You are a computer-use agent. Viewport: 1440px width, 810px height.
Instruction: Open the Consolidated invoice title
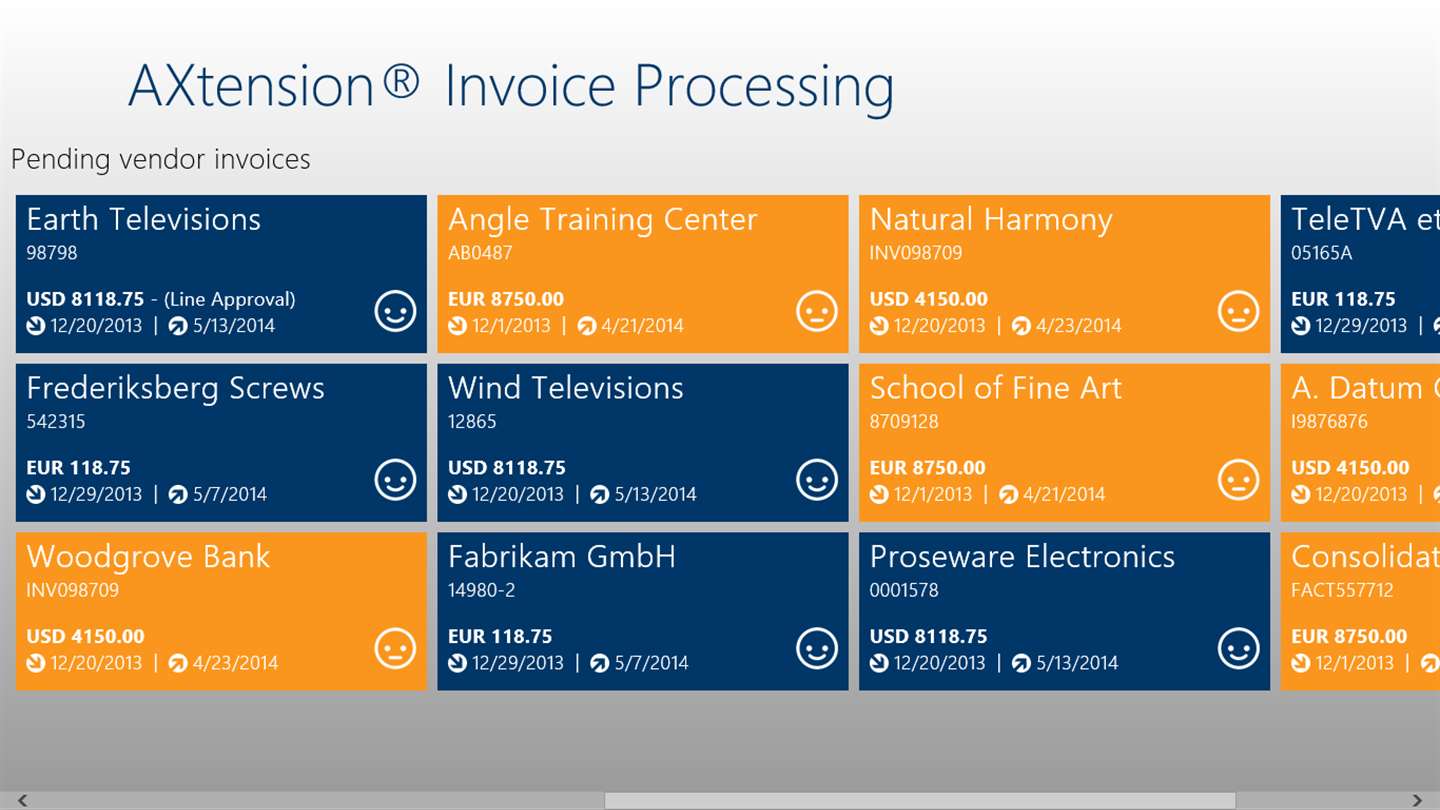point(1365,557)
